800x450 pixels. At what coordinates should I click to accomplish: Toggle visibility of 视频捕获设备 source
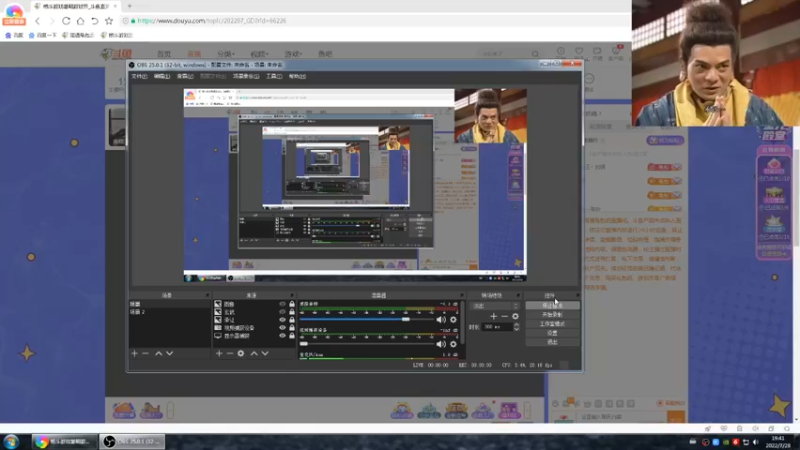[x=282, y=328]
